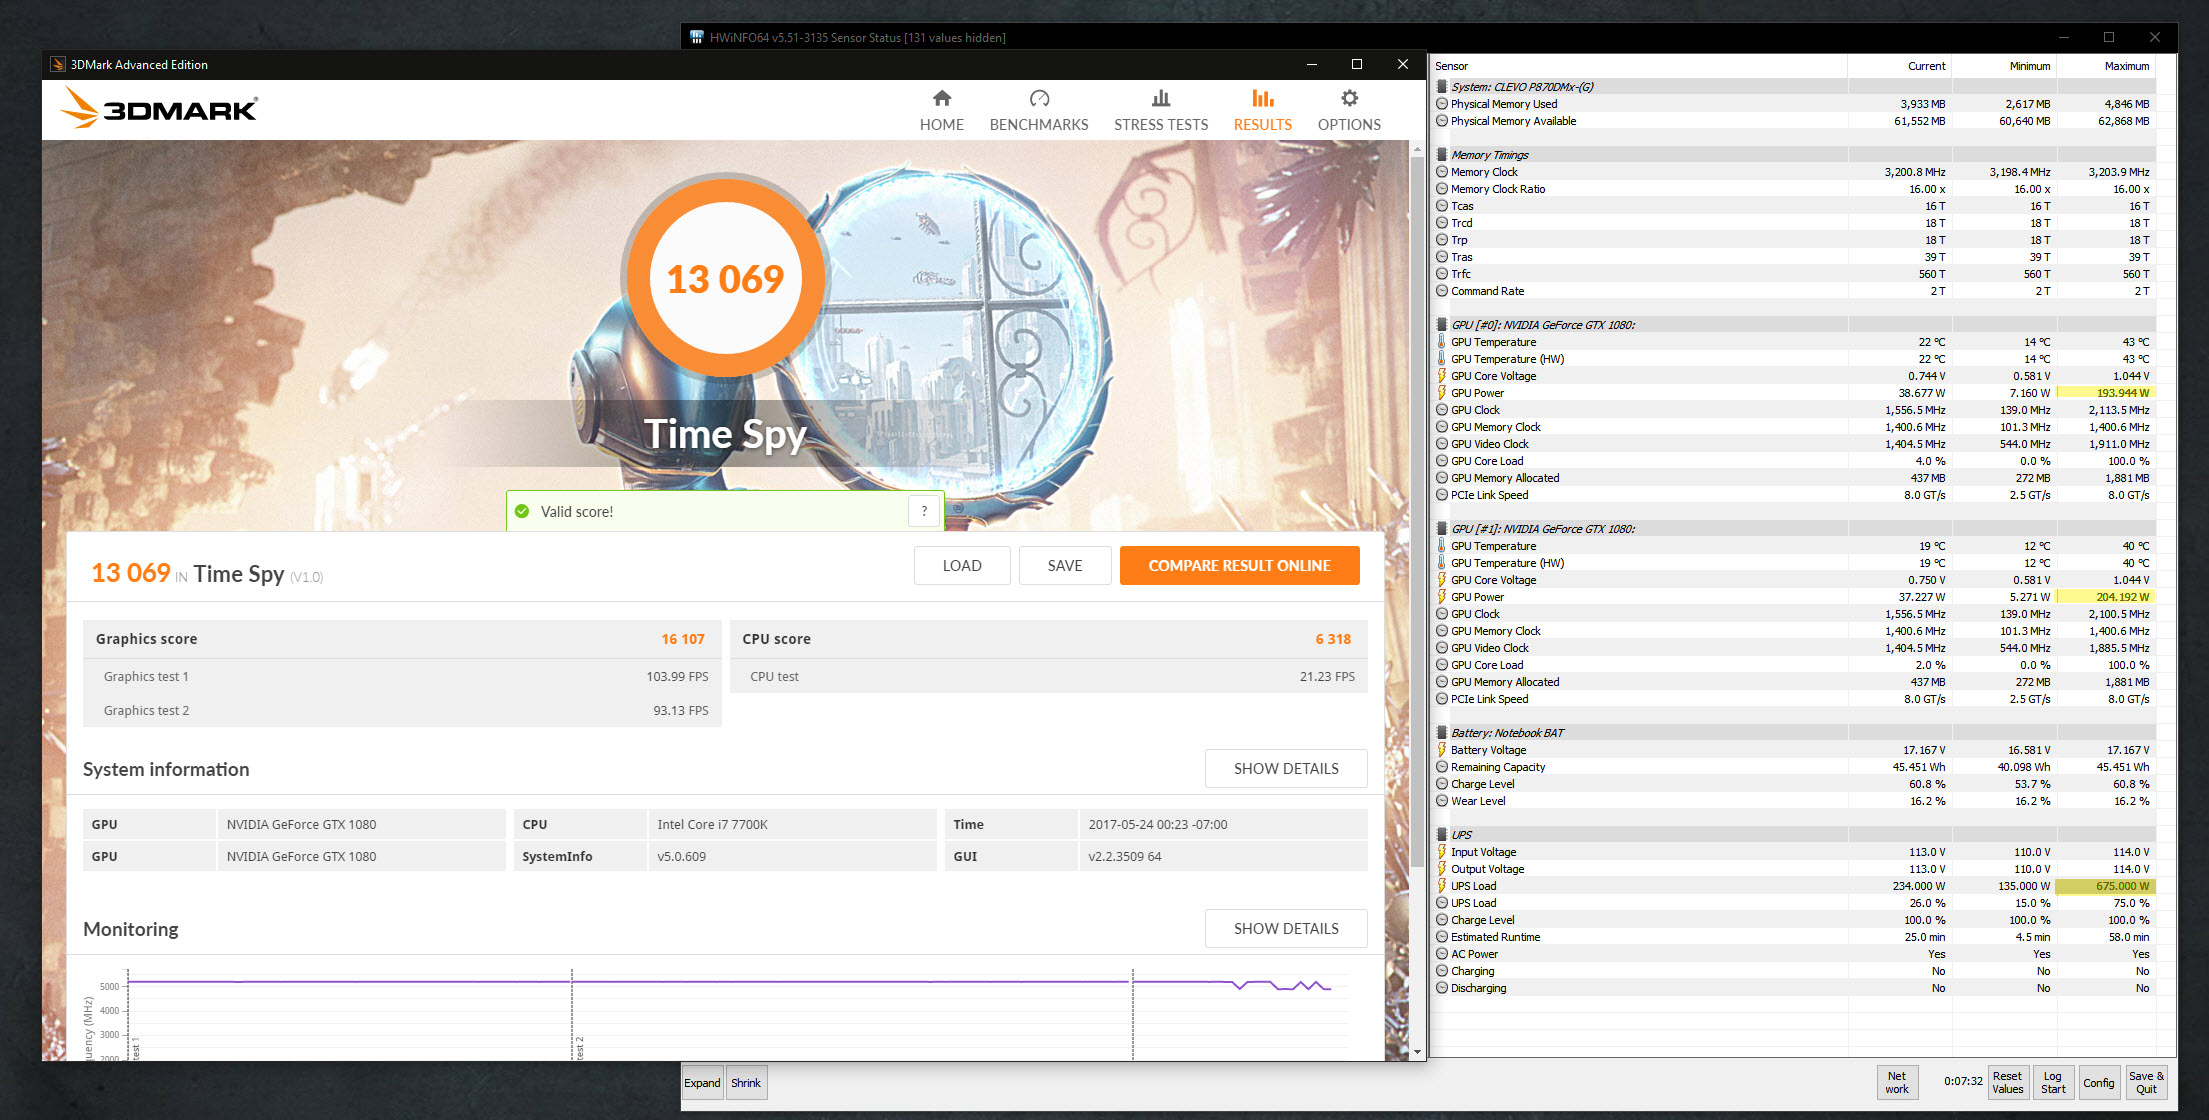Click Battery Voltage lightning icon

[1441, 750]
